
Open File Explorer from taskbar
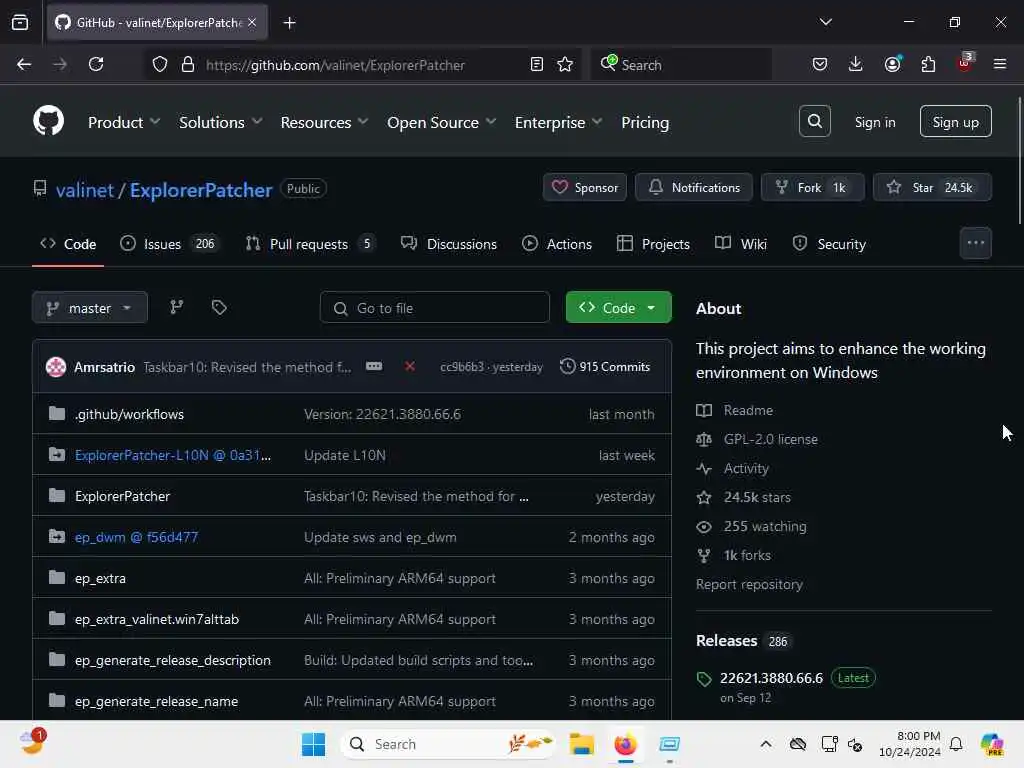coord(581,744)
